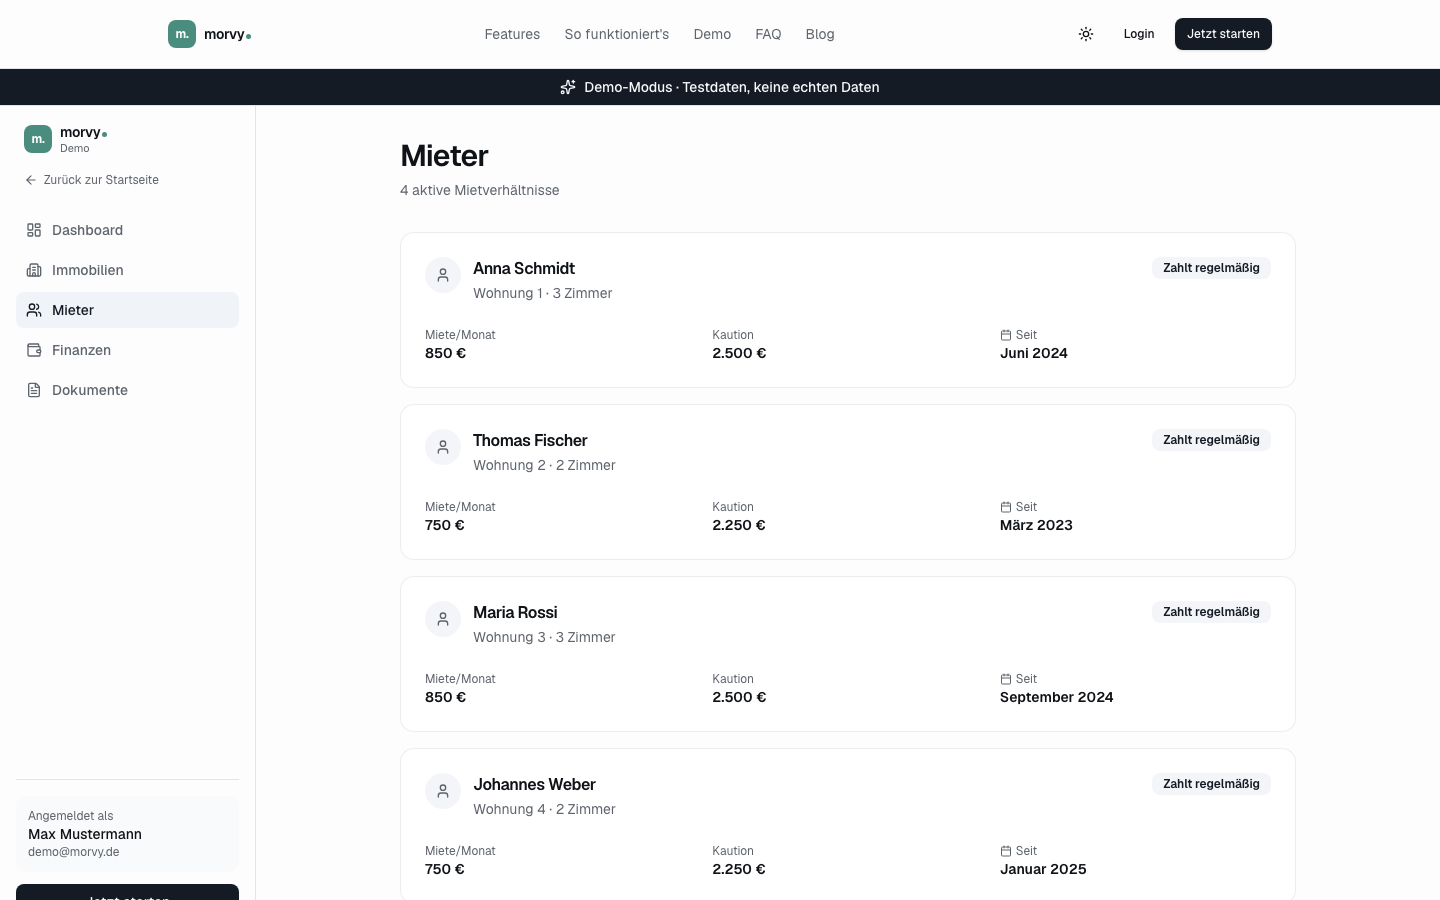Click Thomas Fischer's avatar icon
Screen dimensions: 1440x900
tap(443, 447)
